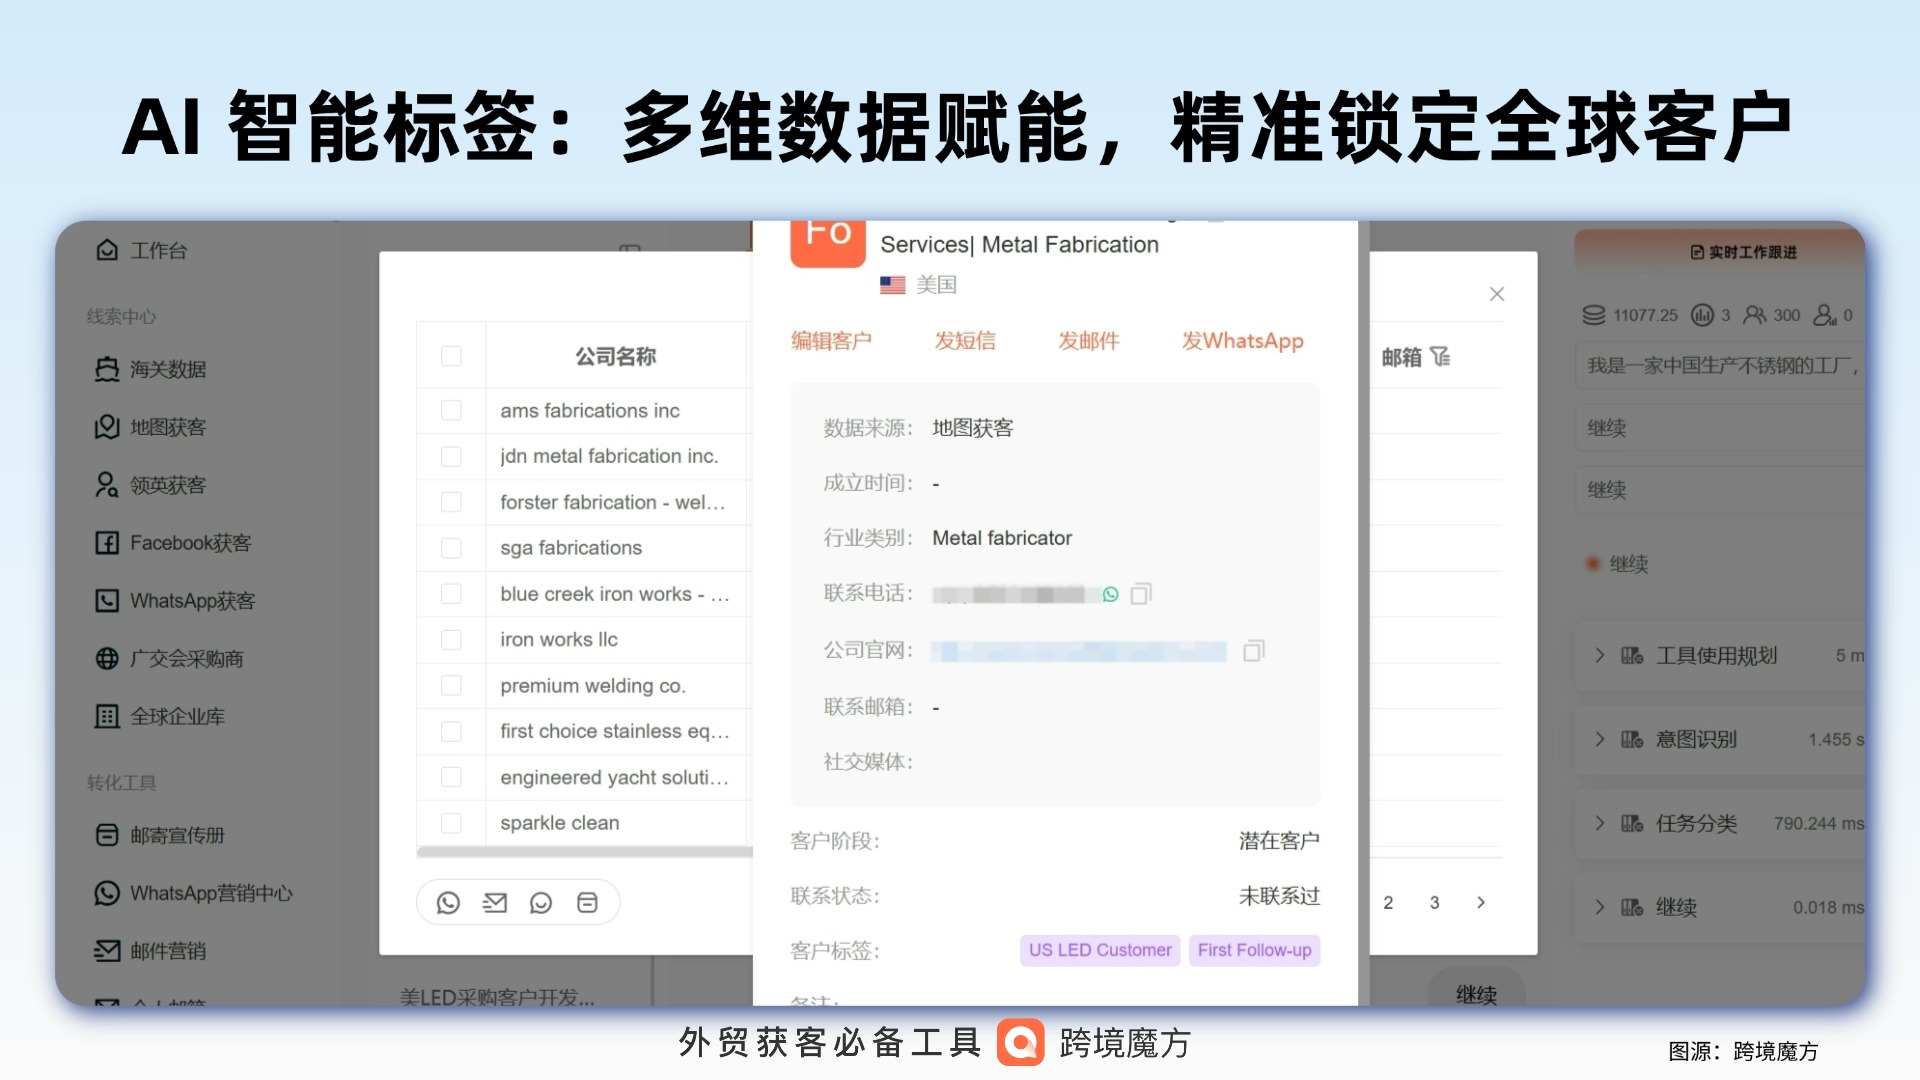The width and height of the screenshot is (1920, 1080).
Task: Open 地图获客 in the sidebar
Action: 167,428
